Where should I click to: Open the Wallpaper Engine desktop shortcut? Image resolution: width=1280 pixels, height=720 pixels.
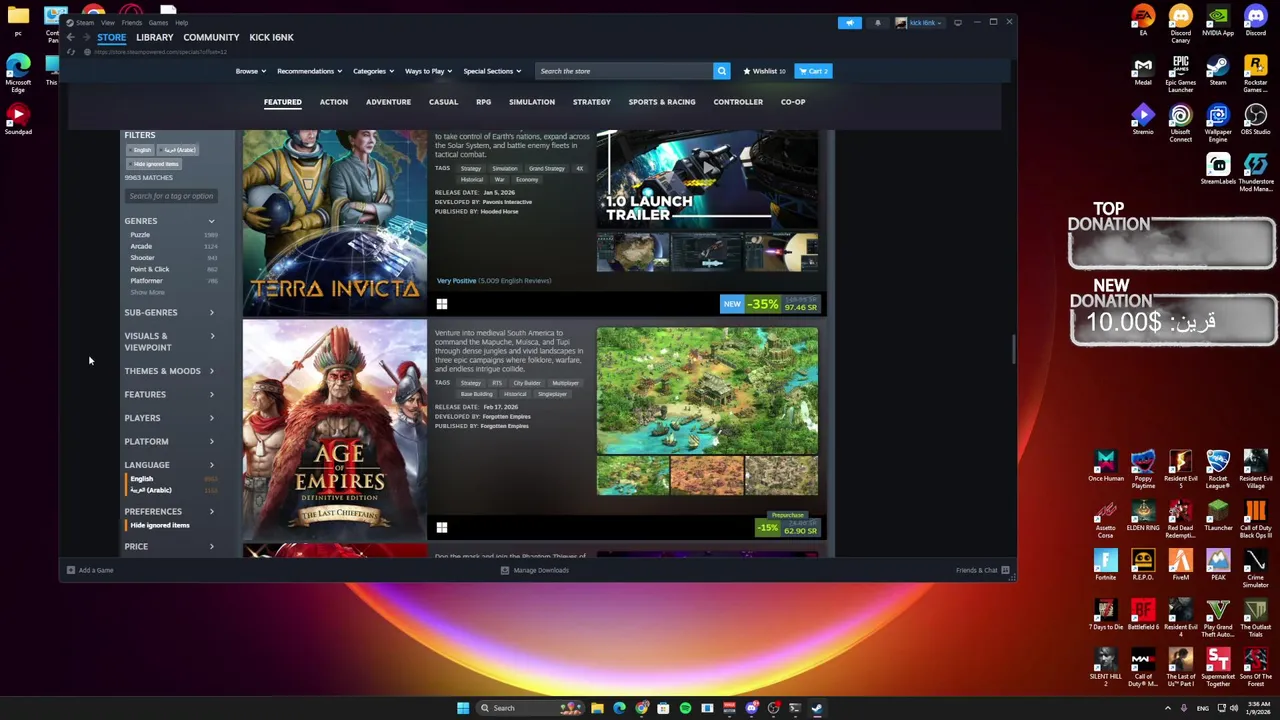(1218, 123)
